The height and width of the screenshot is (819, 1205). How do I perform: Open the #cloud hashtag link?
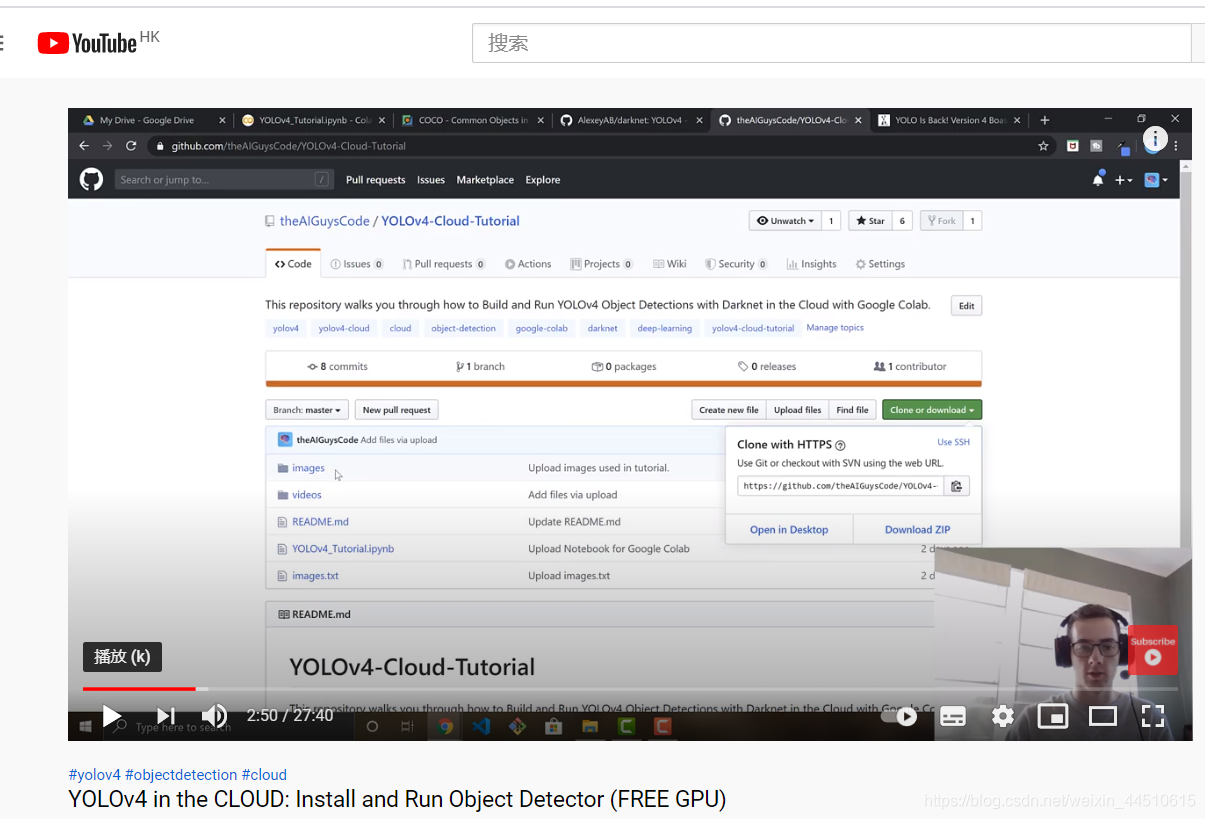coord(264,775)
